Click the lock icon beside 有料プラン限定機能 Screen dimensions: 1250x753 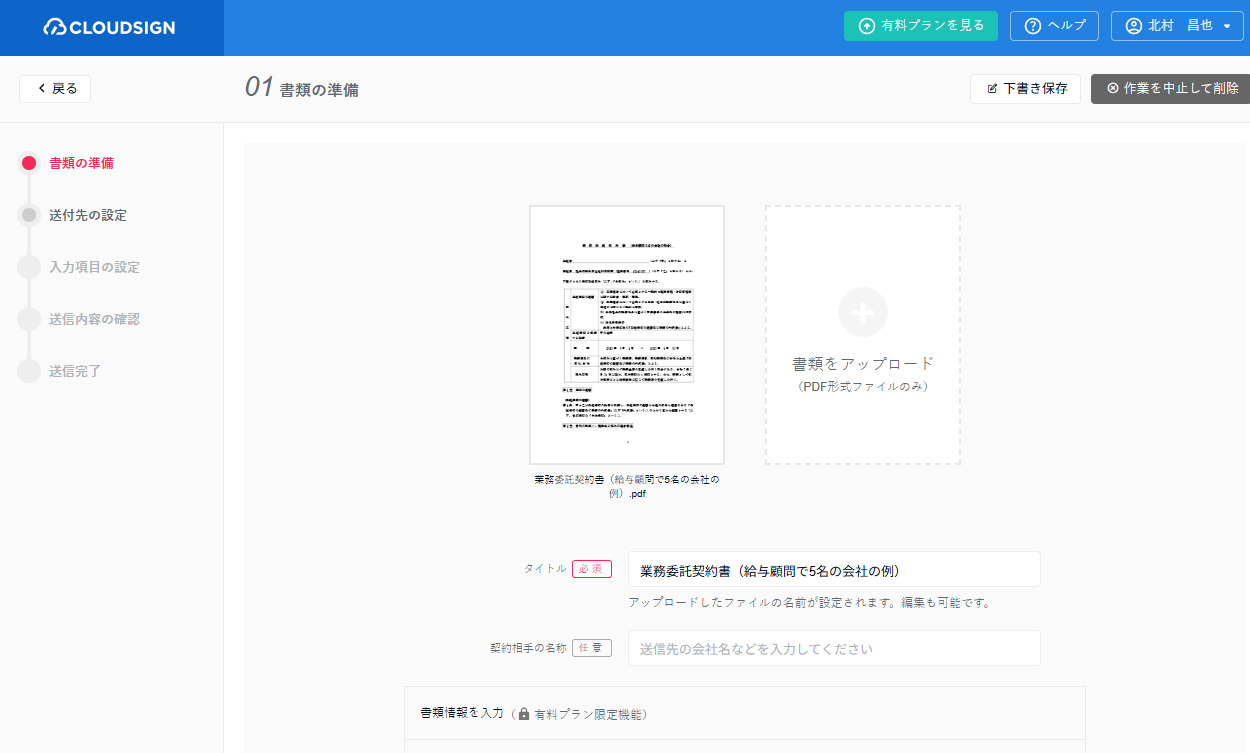[x=523, y=715]
